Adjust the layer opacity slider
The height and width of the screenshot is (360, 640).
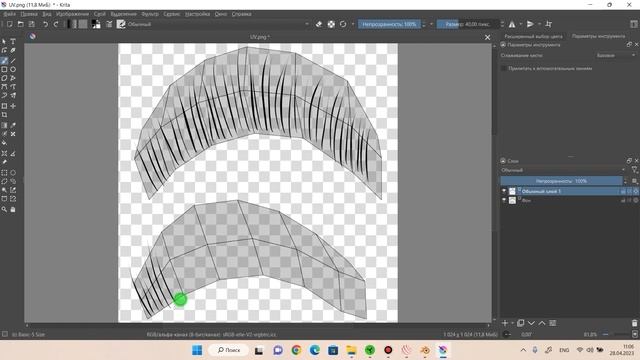click(562, 180)
